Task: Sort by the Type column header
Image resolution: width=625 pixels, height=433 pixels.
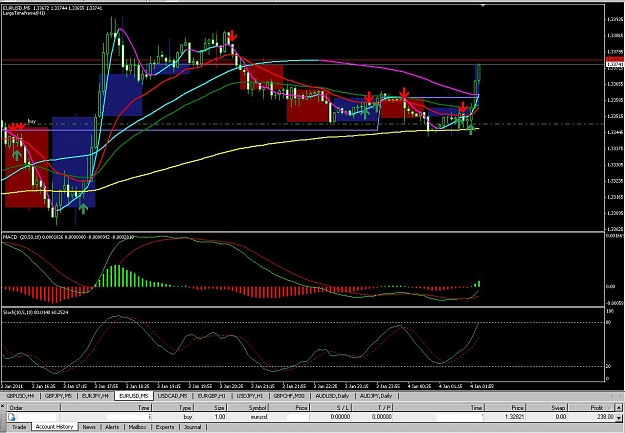Action: tap(173, 407)
